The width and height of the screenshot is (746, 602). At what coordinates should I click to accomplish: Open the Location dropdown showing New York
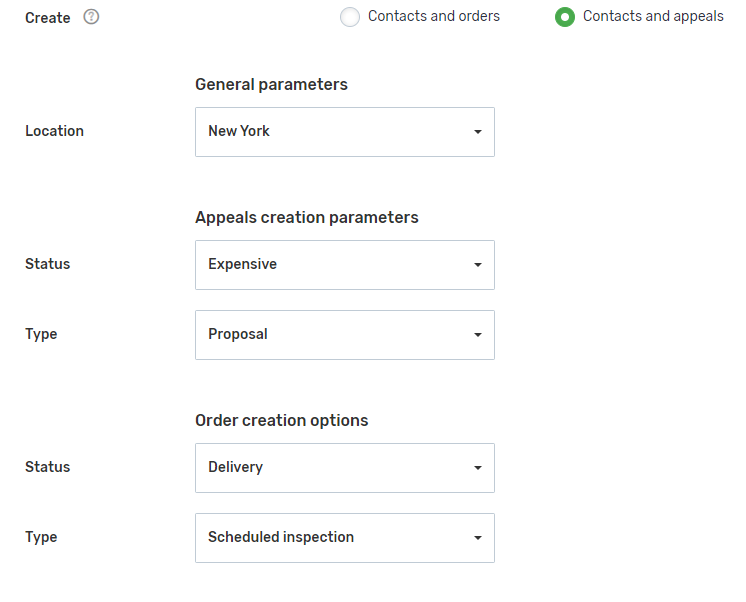coord(330,132)
